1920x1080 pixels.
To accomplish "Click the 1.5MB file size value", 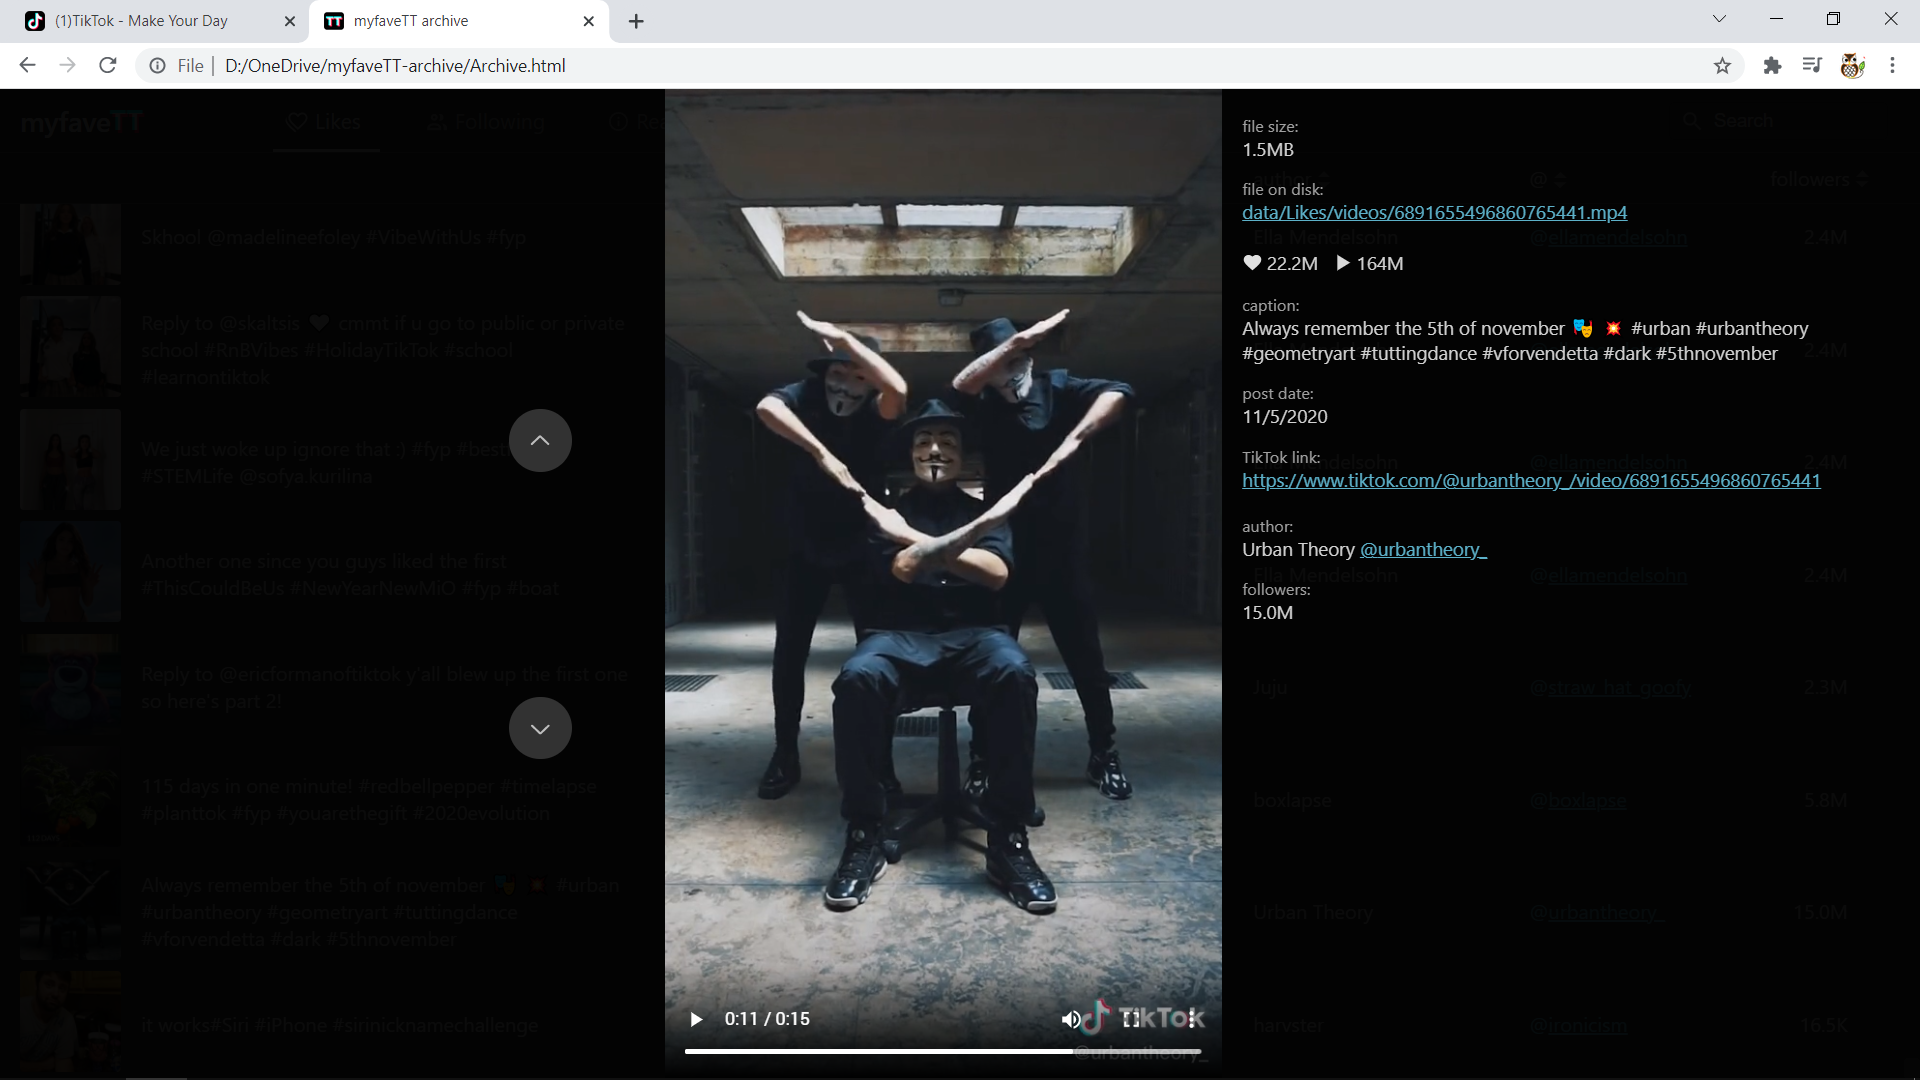I will [1268, 149].
